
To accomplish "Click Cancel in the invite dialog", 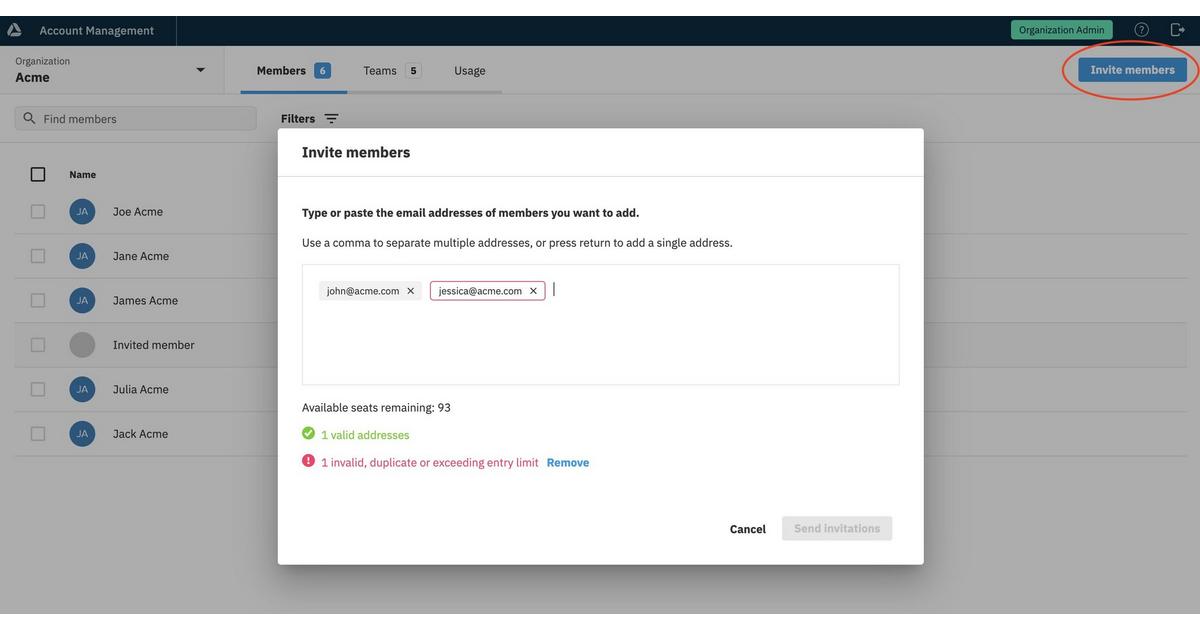I will (x=748, y=529).
